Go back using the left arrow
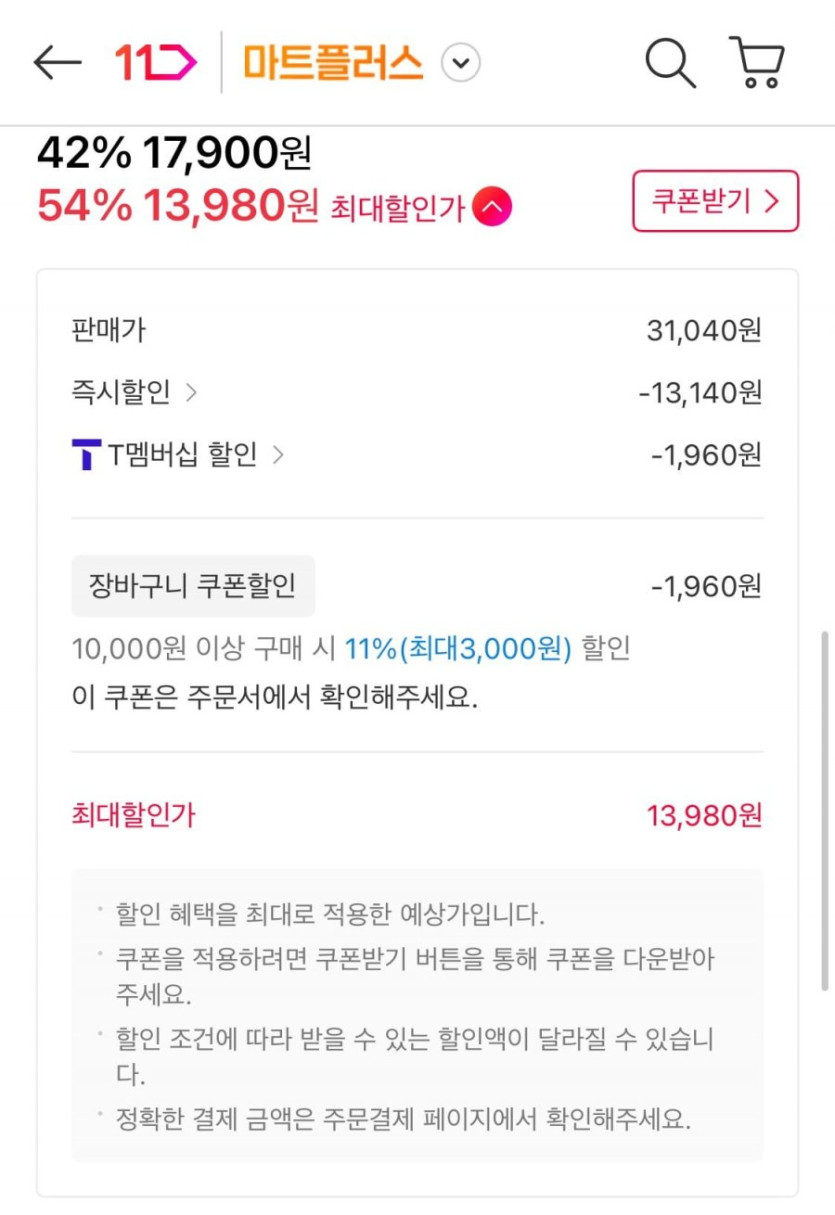The height and width of the screenshot is (1215, 835). pyautogui.click(x=57, y=63)
